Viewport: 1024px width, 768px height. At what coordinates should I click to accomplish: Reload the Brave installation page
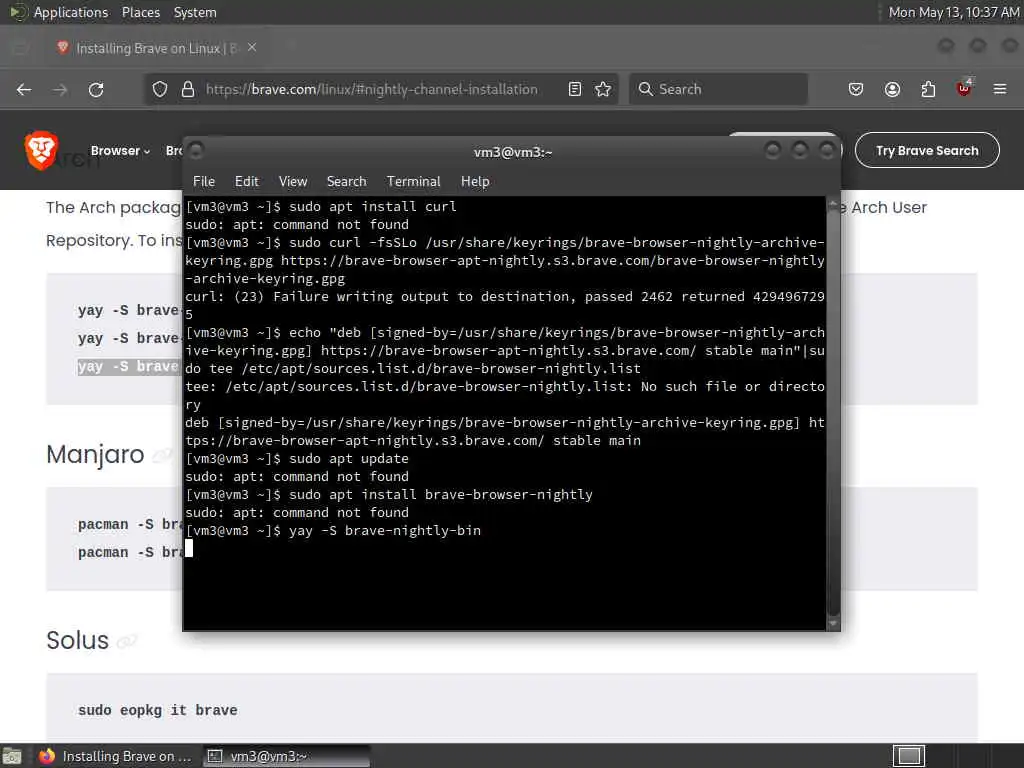click(96, 89)
